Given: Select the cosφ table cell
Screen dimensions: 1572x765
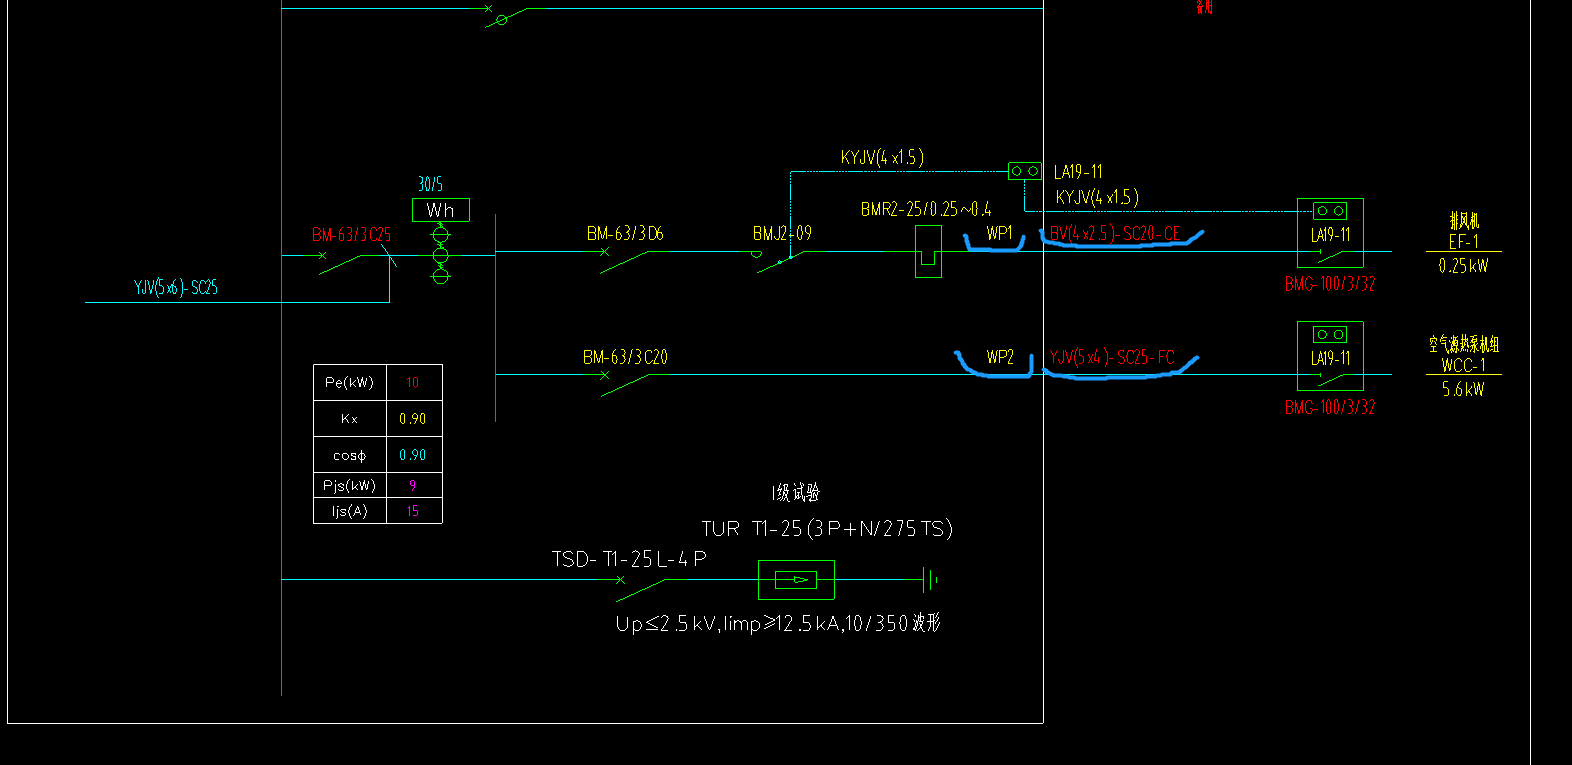Looking at the screenshot, I should [x=349, y=455].
